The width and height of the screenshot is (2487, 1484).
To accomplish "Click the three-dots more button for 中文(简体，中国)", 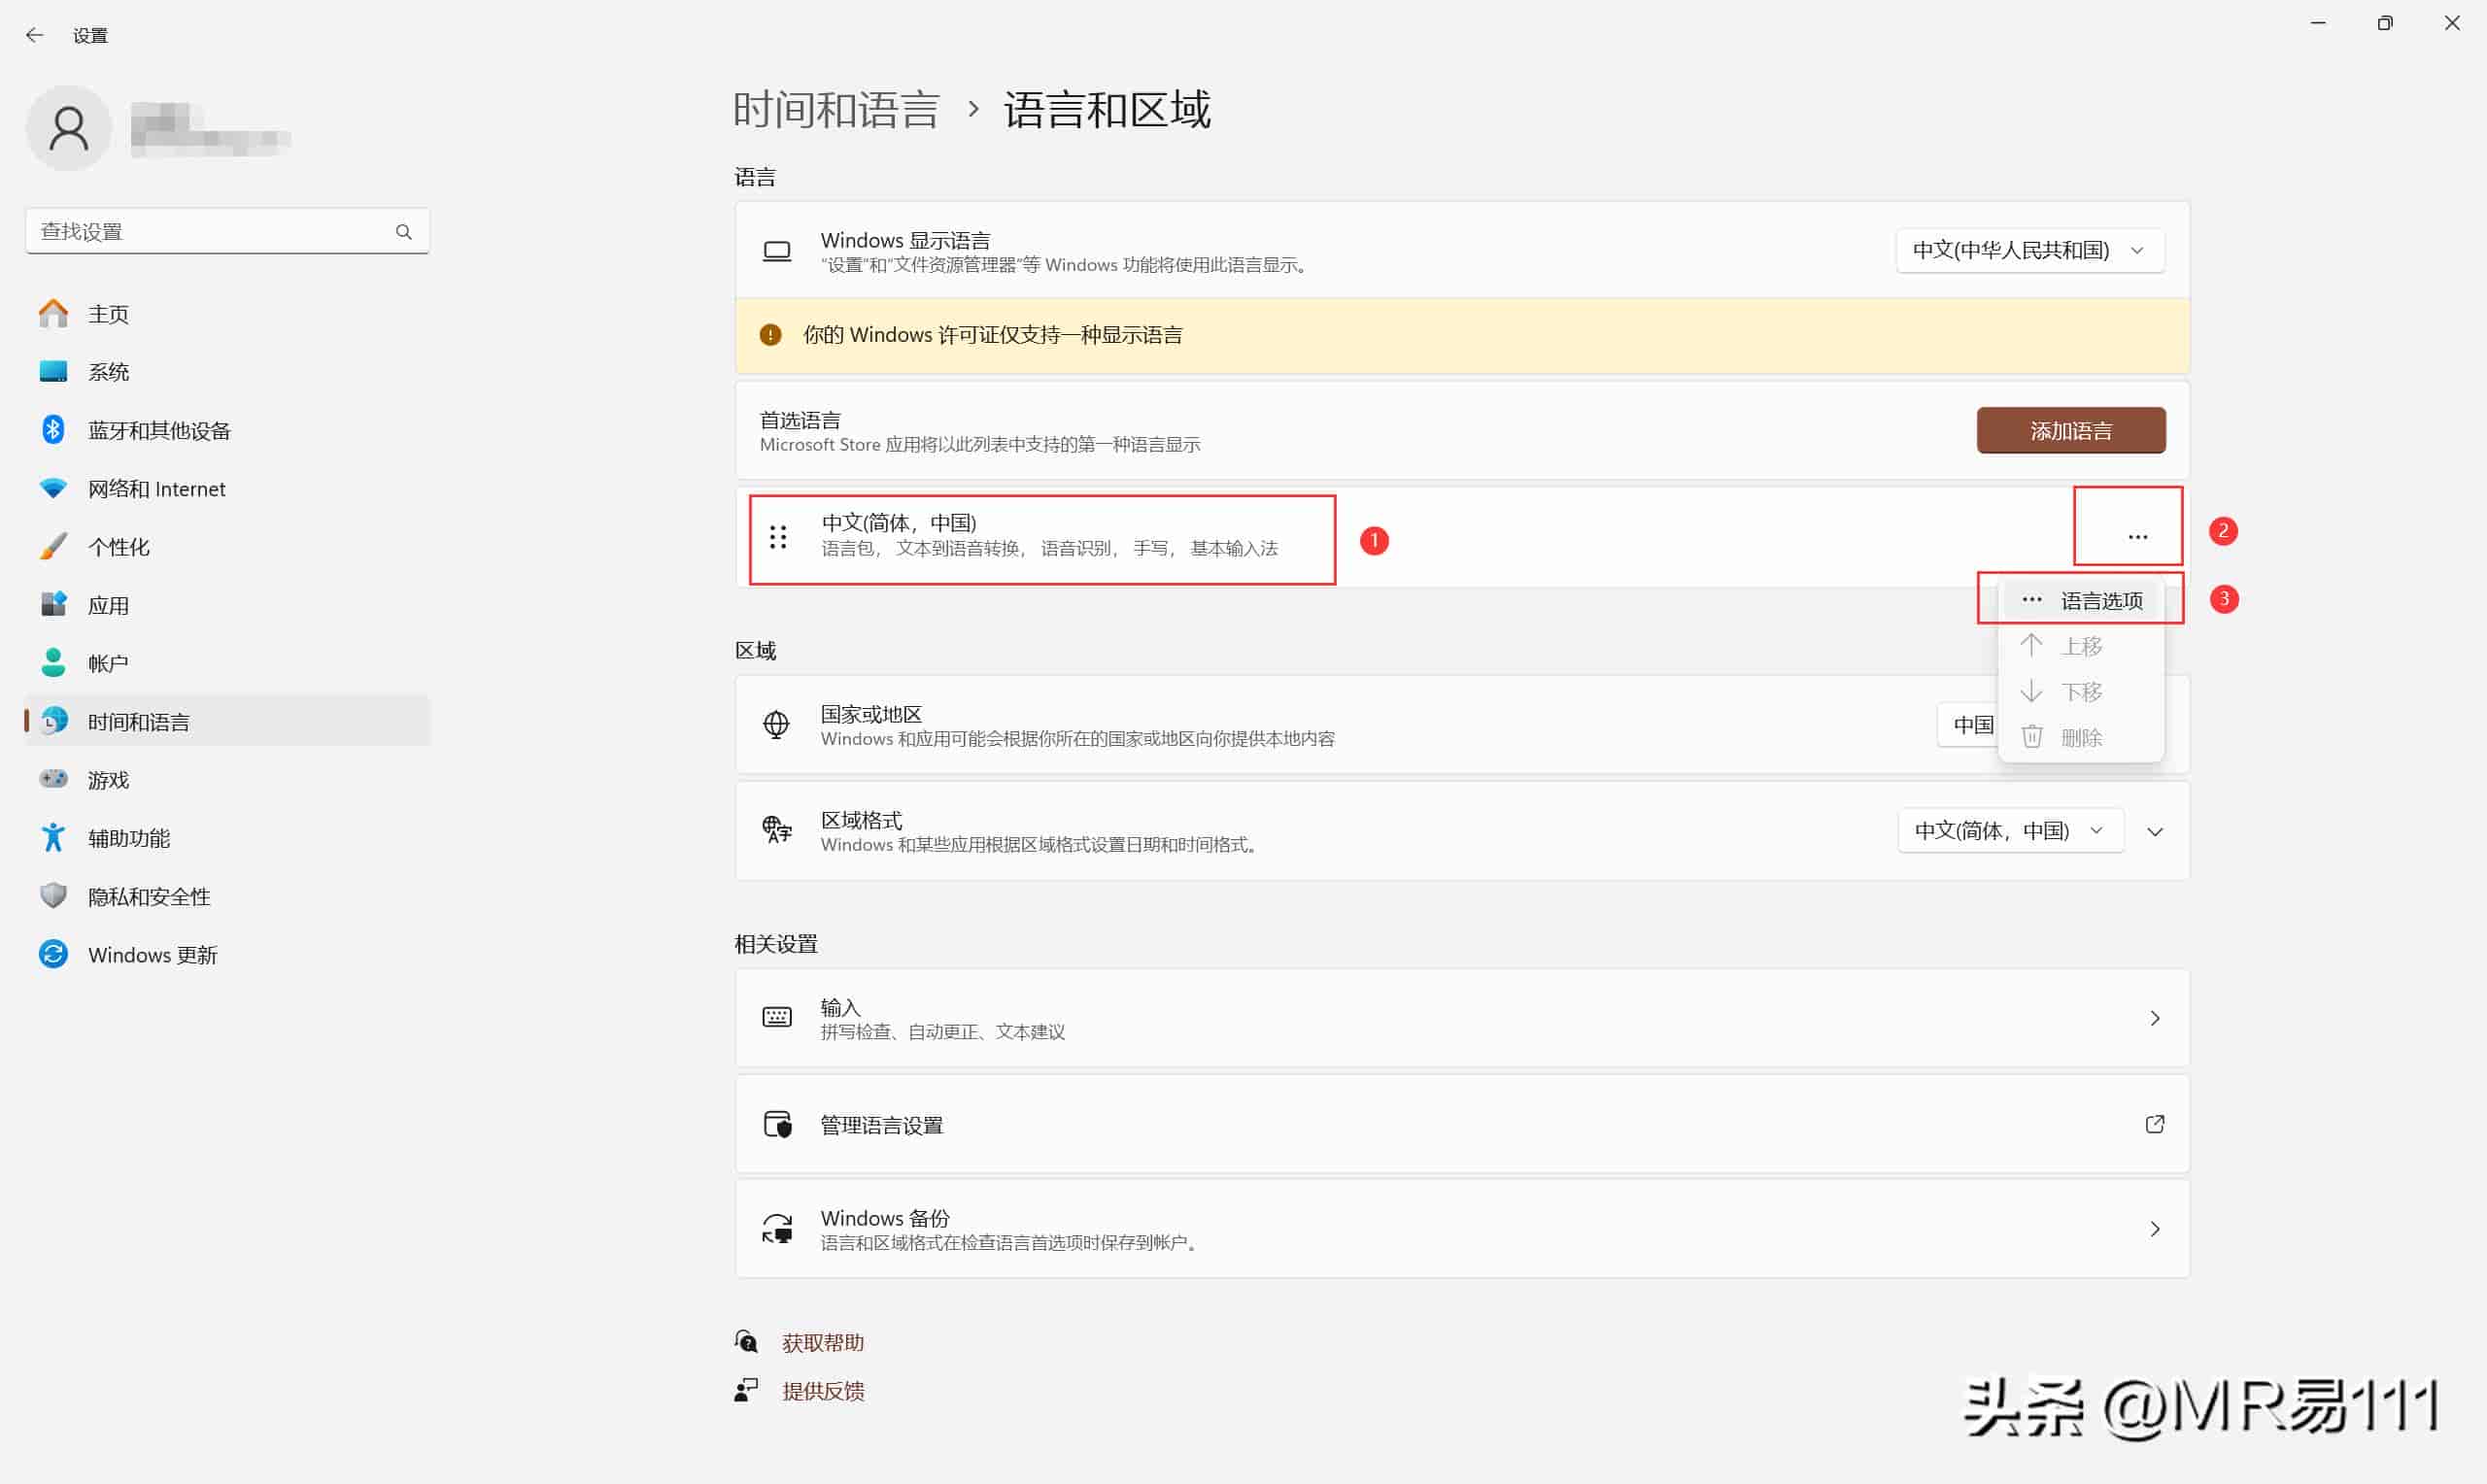I will [2137, 537].
